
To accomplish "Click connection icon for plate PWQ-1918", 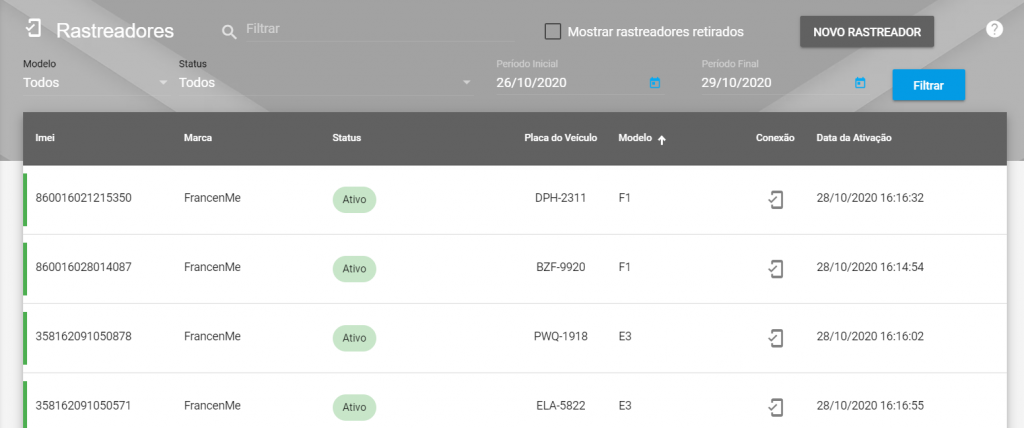I will pos(775,338).
